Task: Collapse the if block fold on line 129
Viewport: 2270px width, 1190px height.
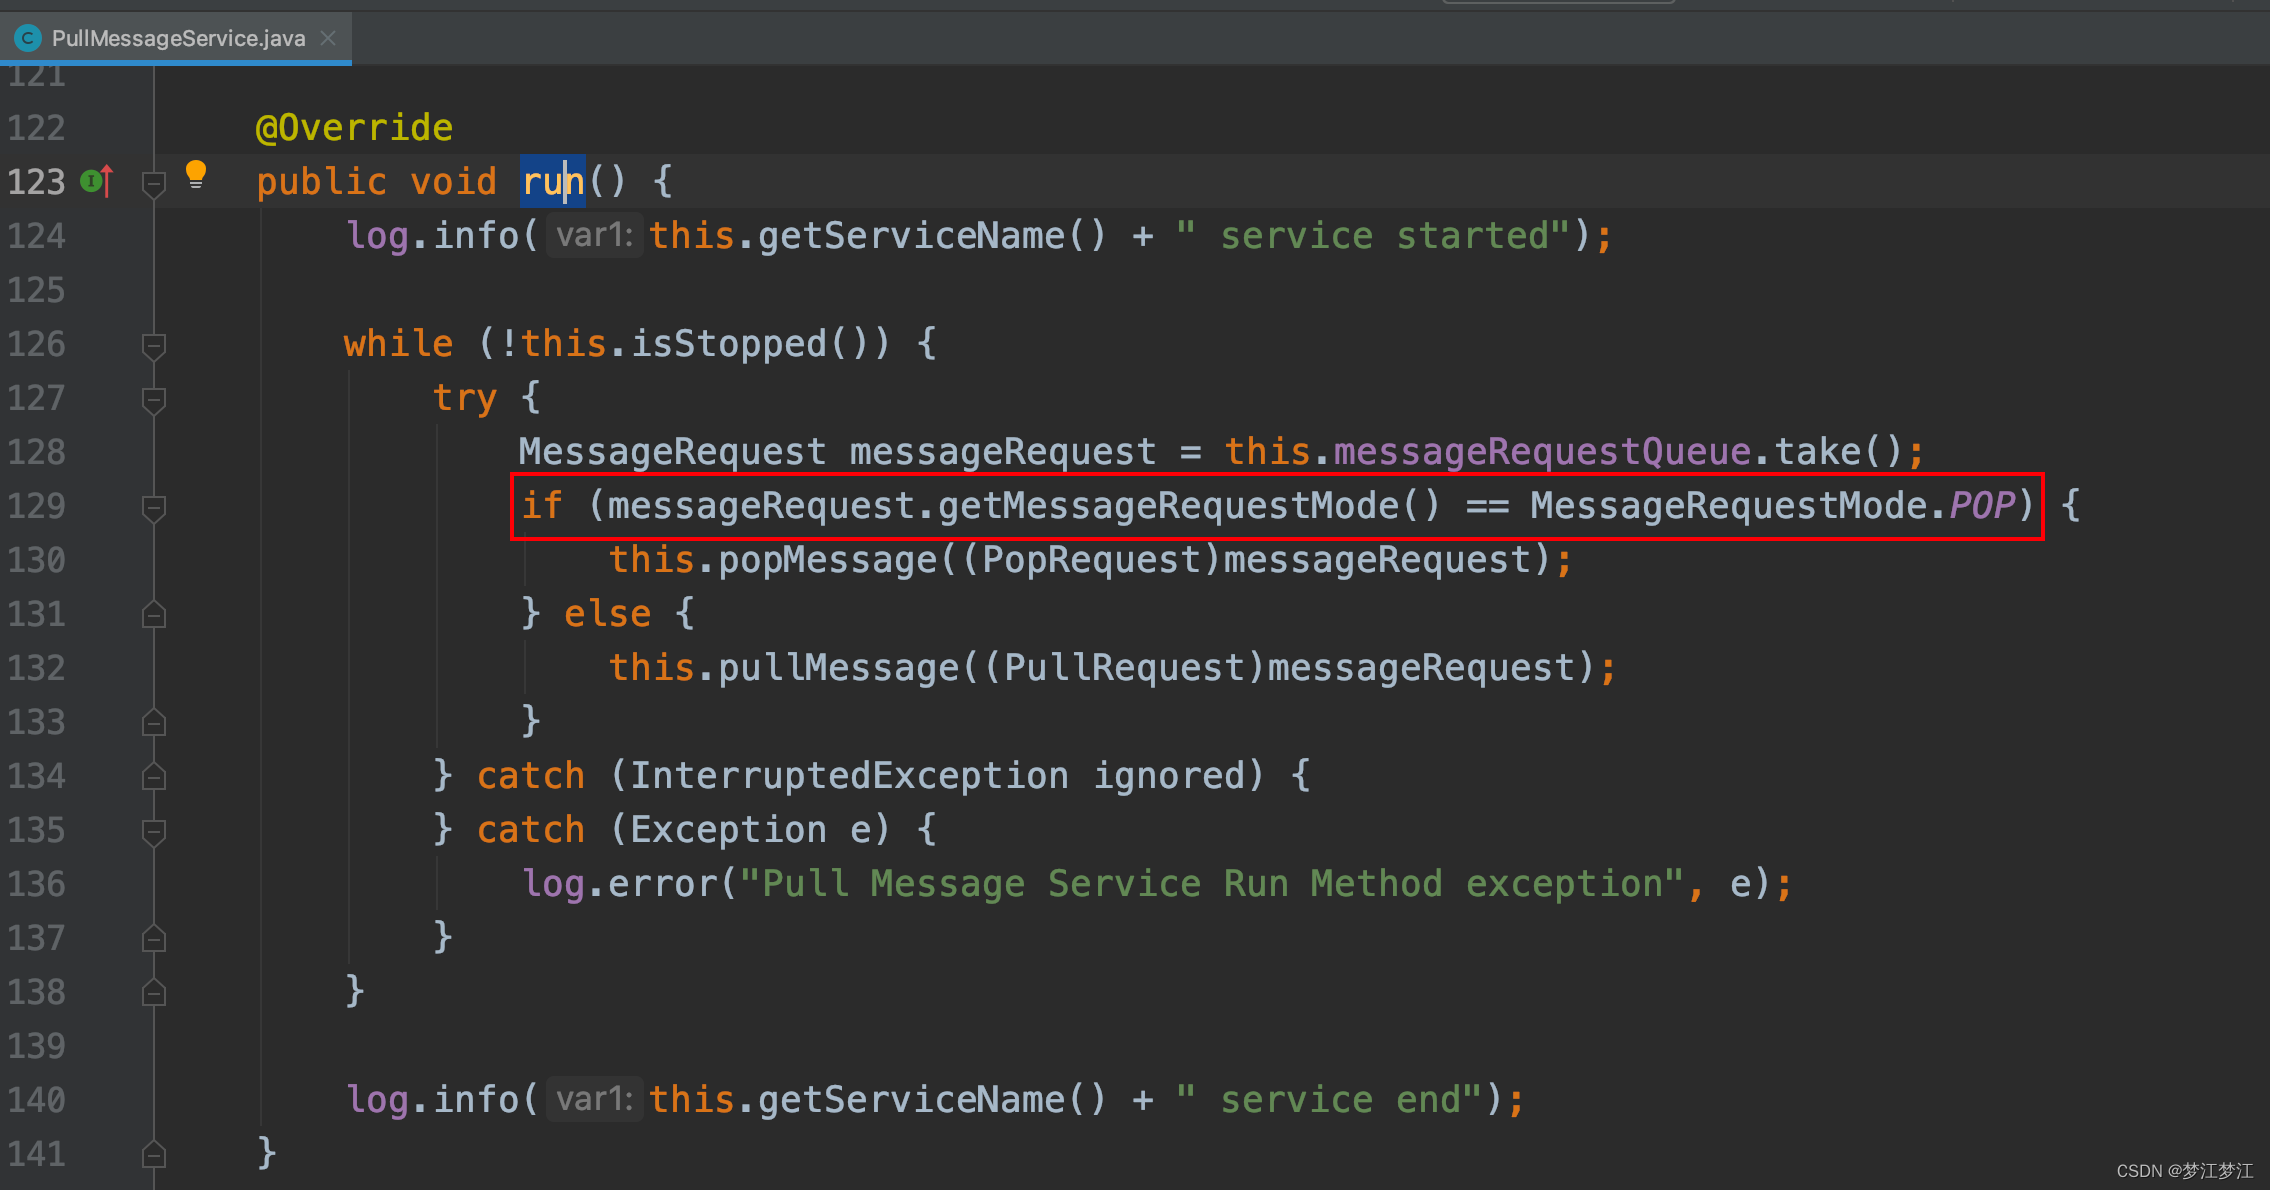Action: click(154, 508)
